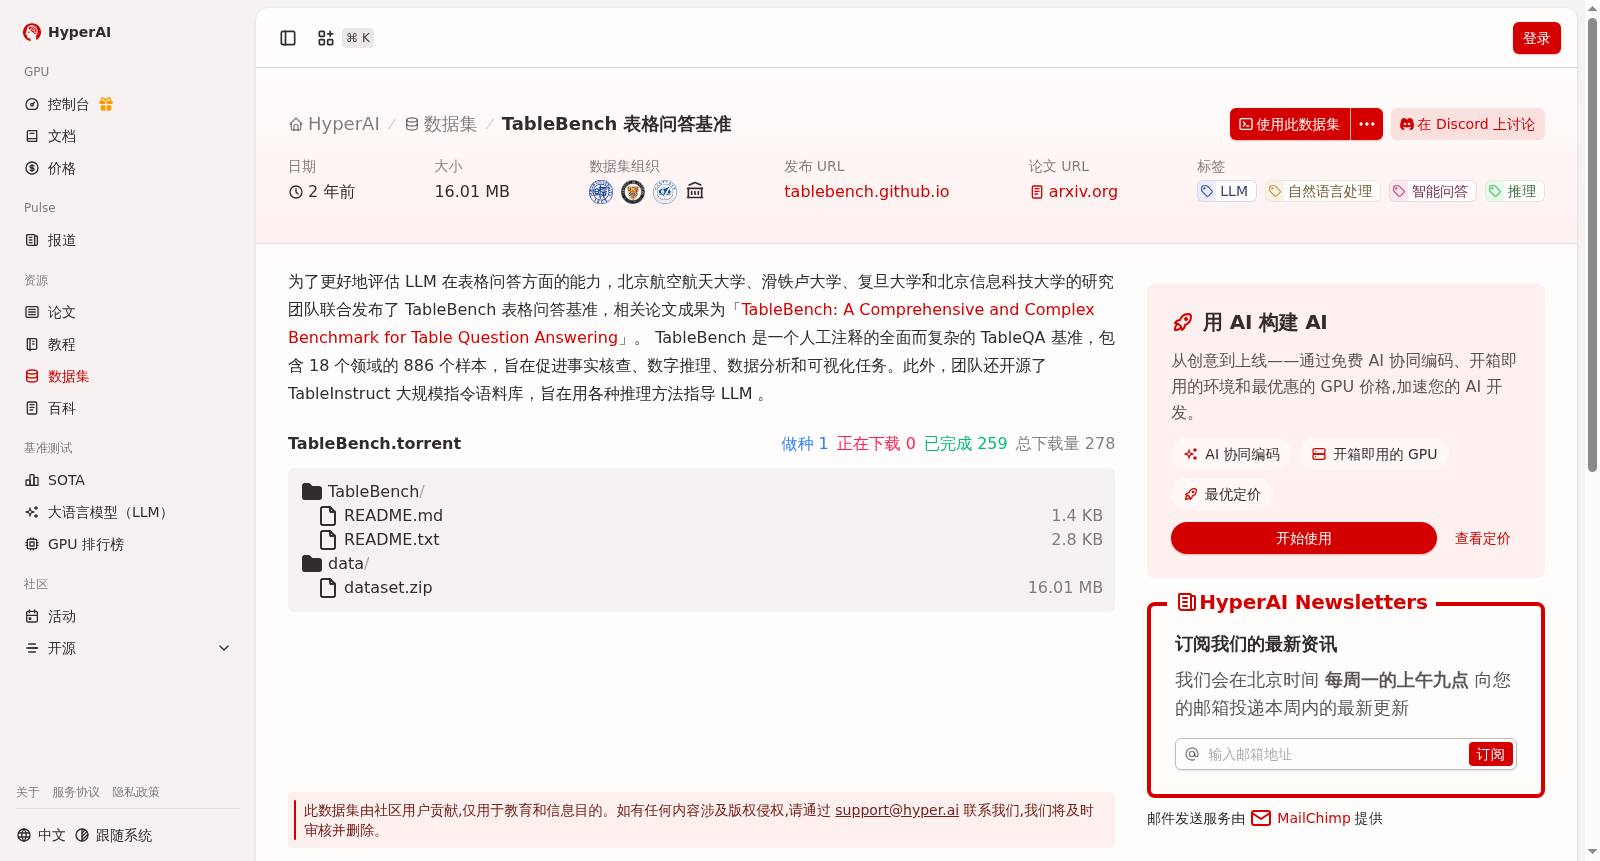
Task: Click 在 Discord 上讨论 button
Action: pos(1468,124)
